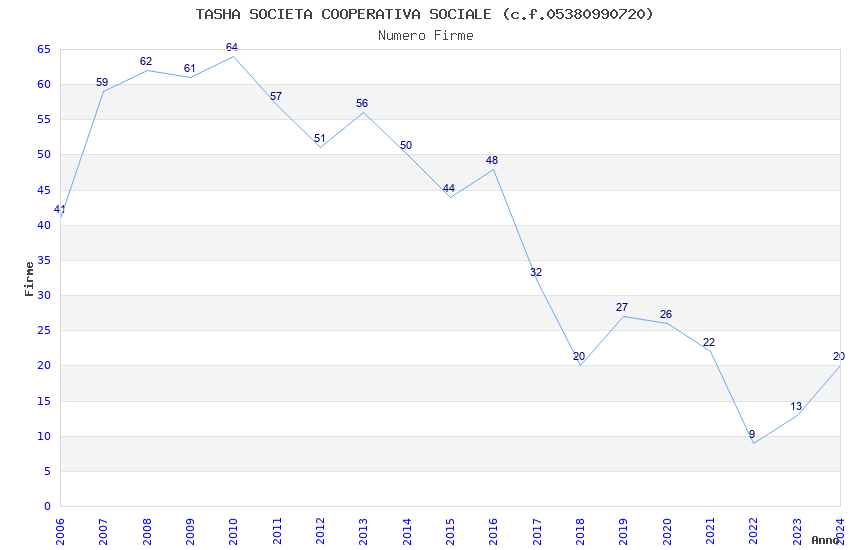The height and width of the screenshot is (550, 850).
Task: Click the chart title TASHA SOCIETA COOPERATIVA SOCIALE
Action: coord(425,14)
